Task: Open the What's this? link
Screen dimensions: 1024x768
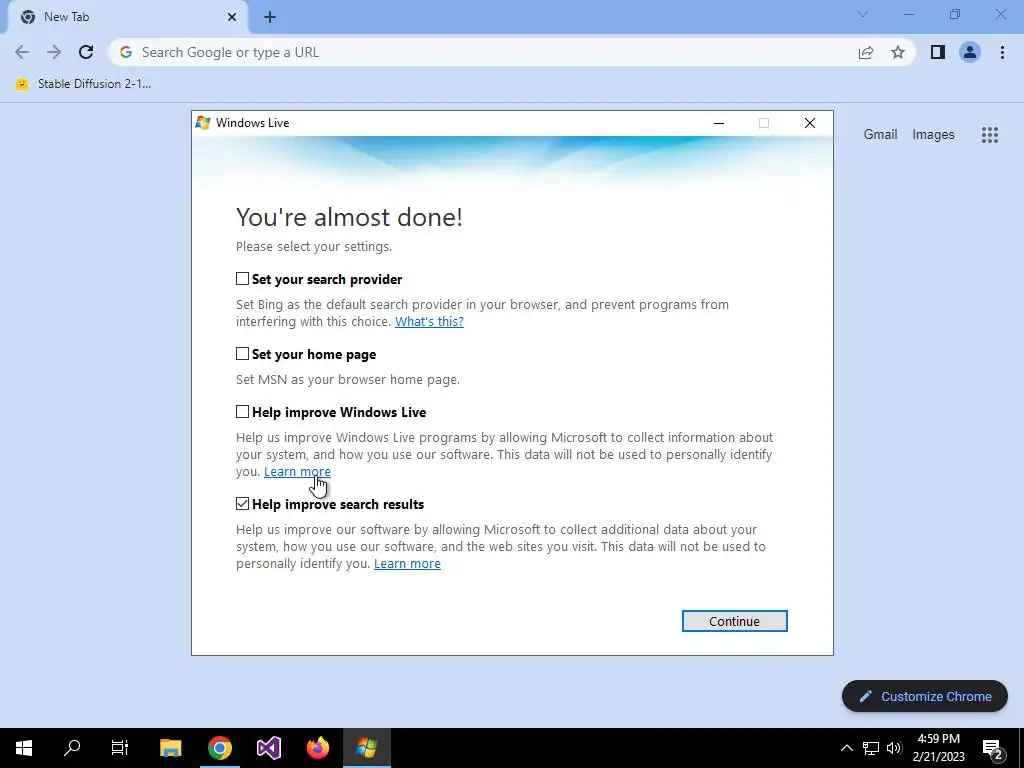Action: pos(429,321)
